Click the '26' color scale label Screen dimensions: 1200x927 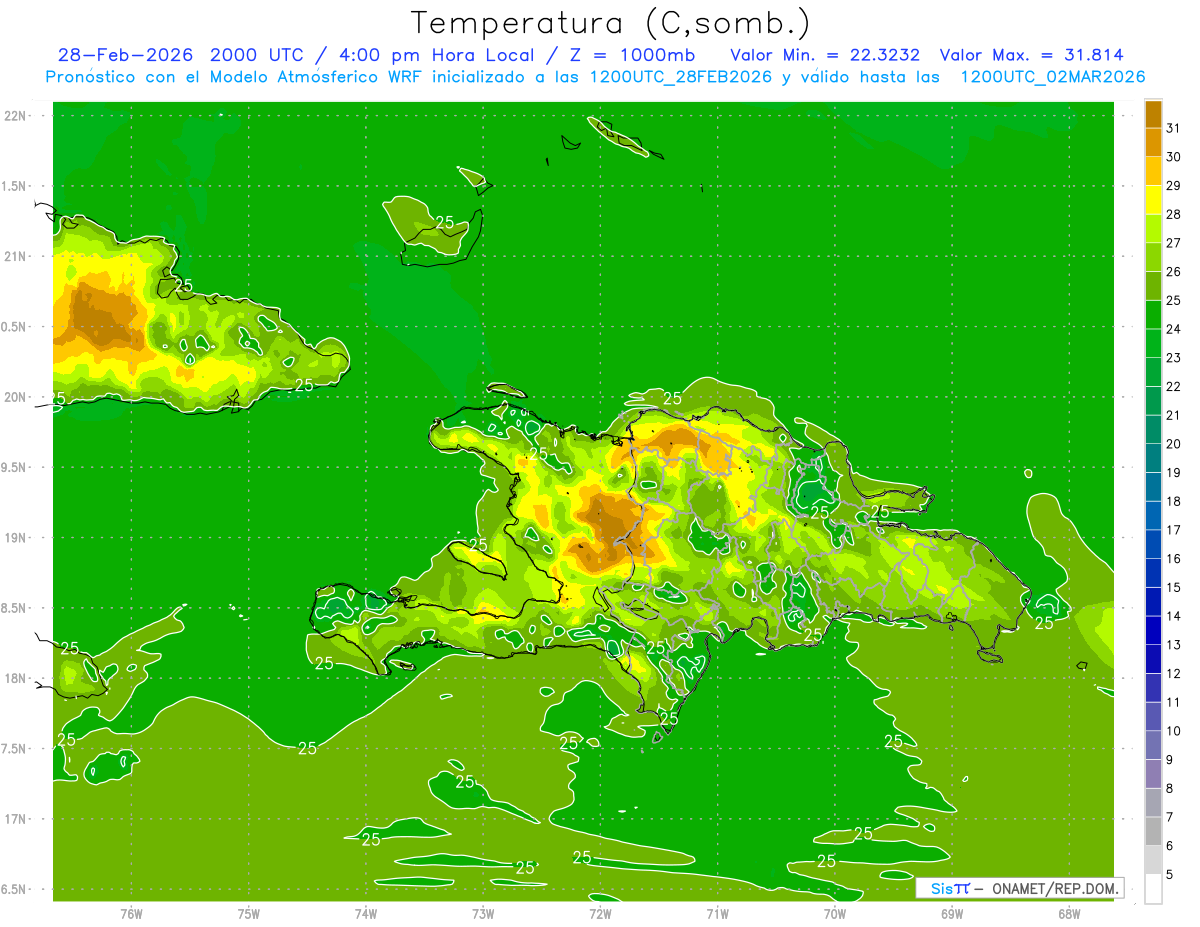pos(1174,272)
